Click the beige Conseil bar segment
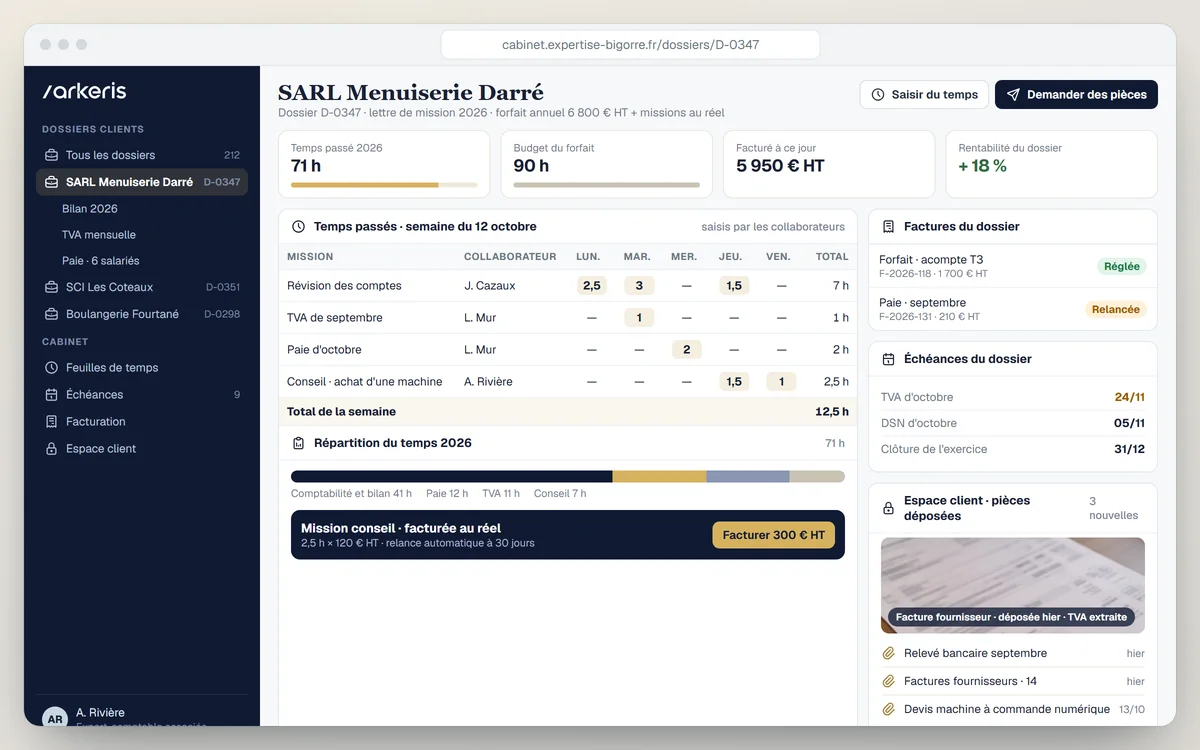 point(817,477)
